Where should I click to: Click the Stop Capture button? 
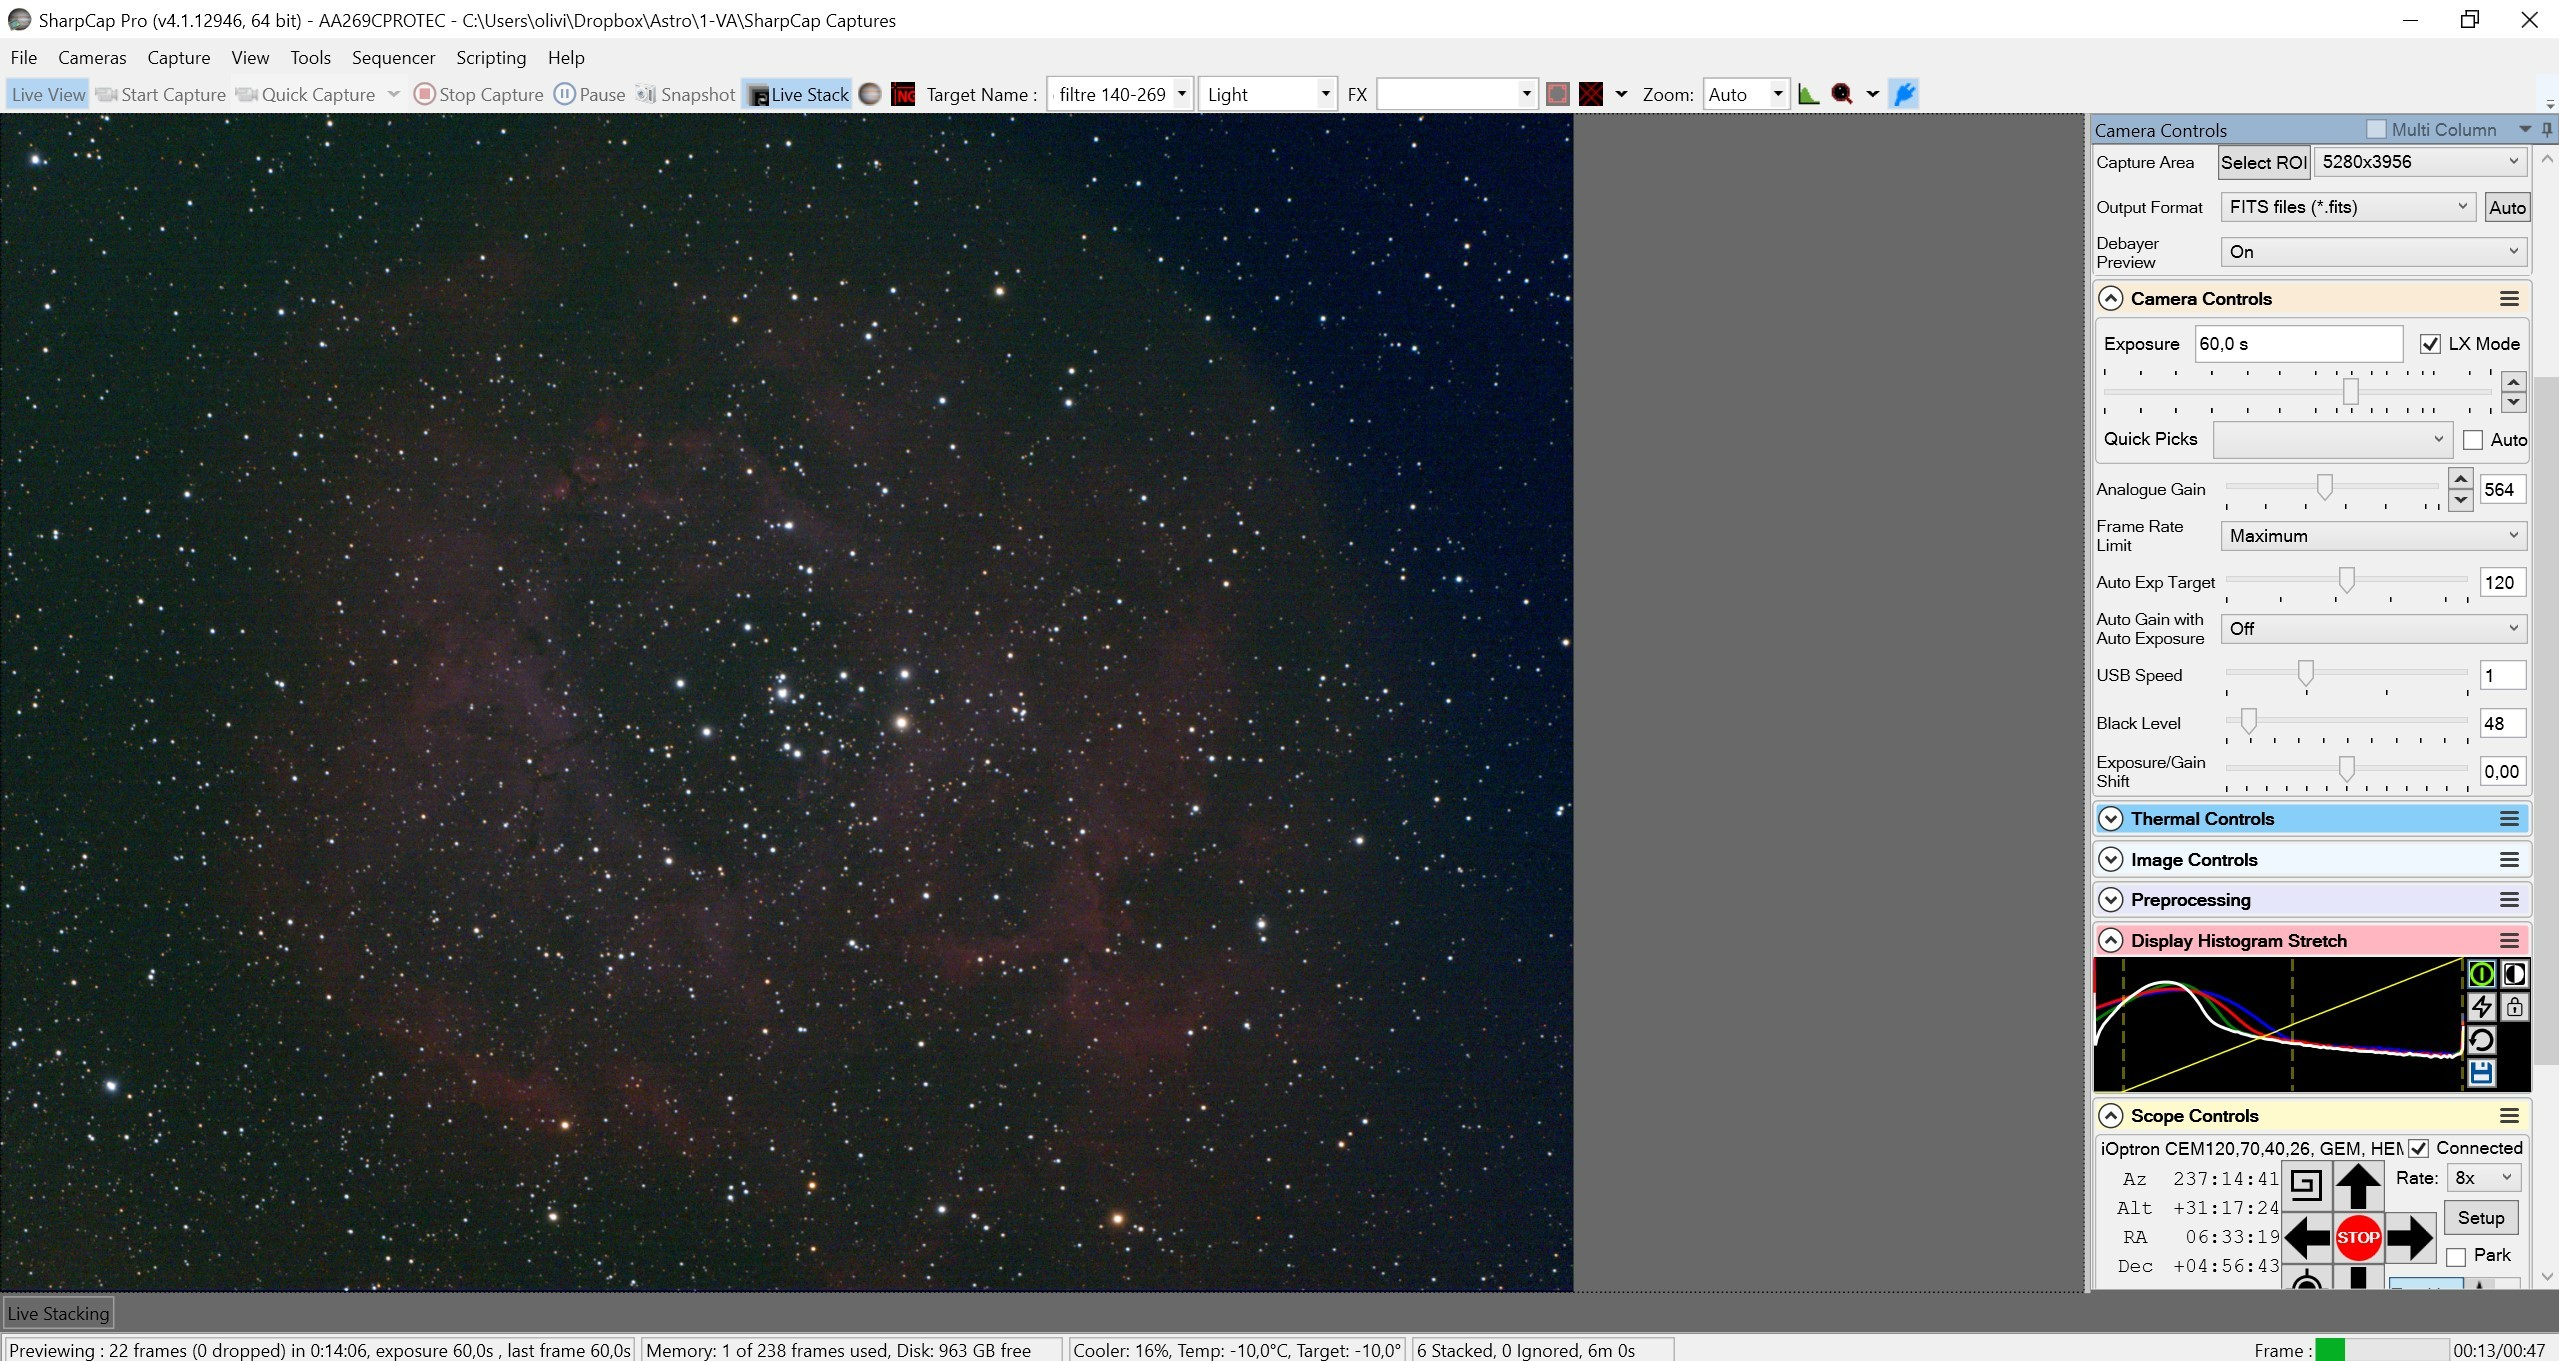(x=479, y=94)
